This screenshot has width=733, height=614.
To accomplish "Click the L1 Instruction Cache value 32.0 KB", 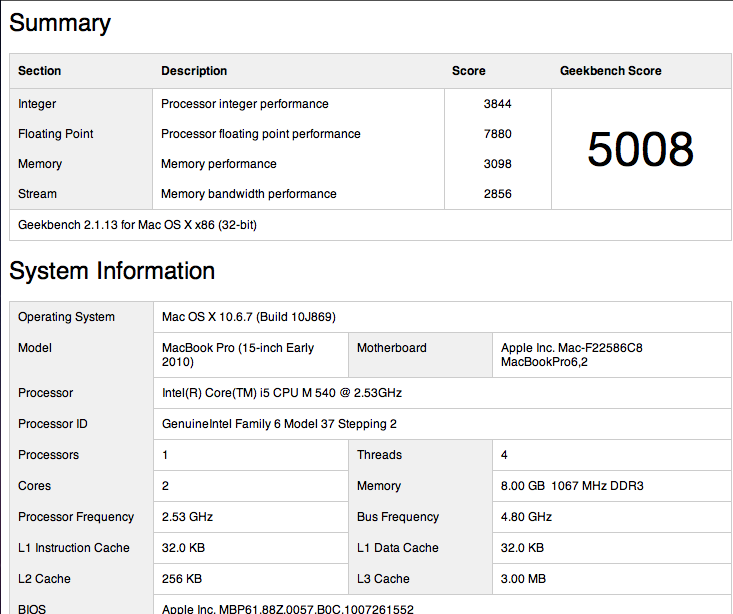I will (183, 548).
